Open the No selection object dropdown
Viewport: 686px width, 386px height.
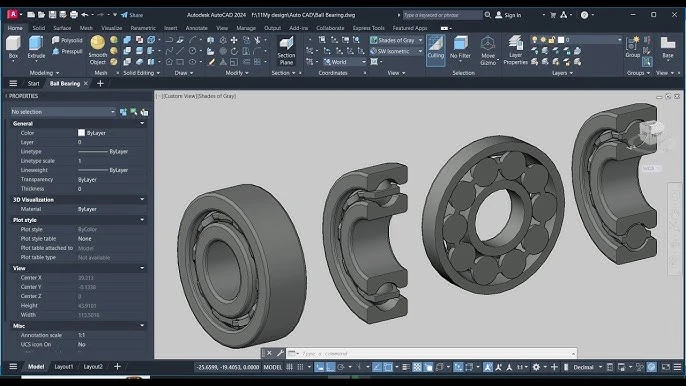click(x=63, y=112)
